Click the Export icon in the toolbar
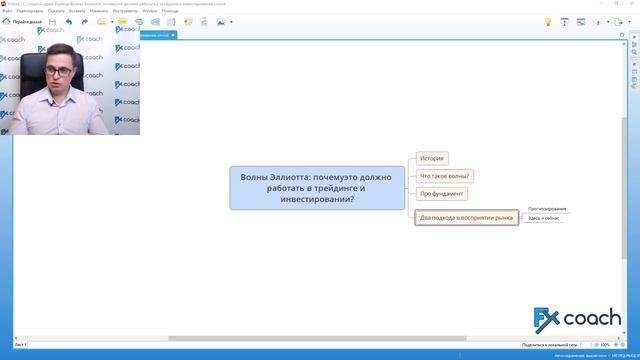The image size is (640, 360). point(619,22)
